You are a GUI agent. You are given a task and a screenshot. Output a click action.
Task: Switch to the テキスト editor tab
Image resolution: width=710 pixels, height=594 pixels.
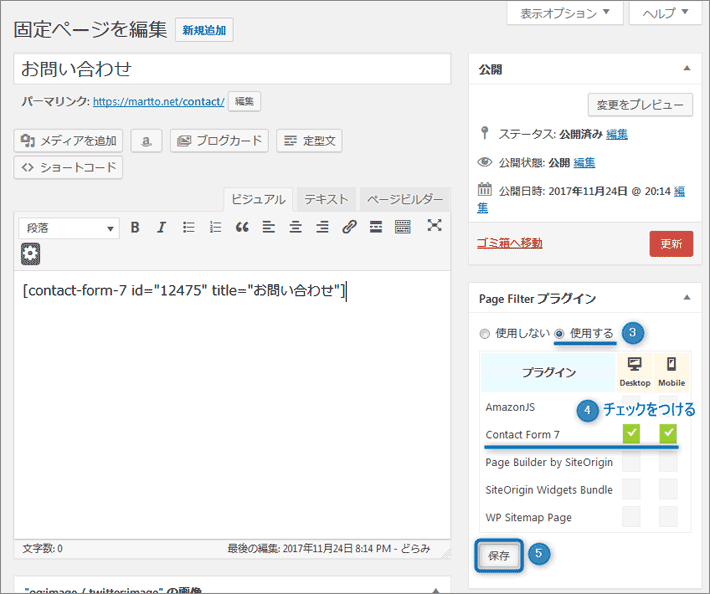327,199
